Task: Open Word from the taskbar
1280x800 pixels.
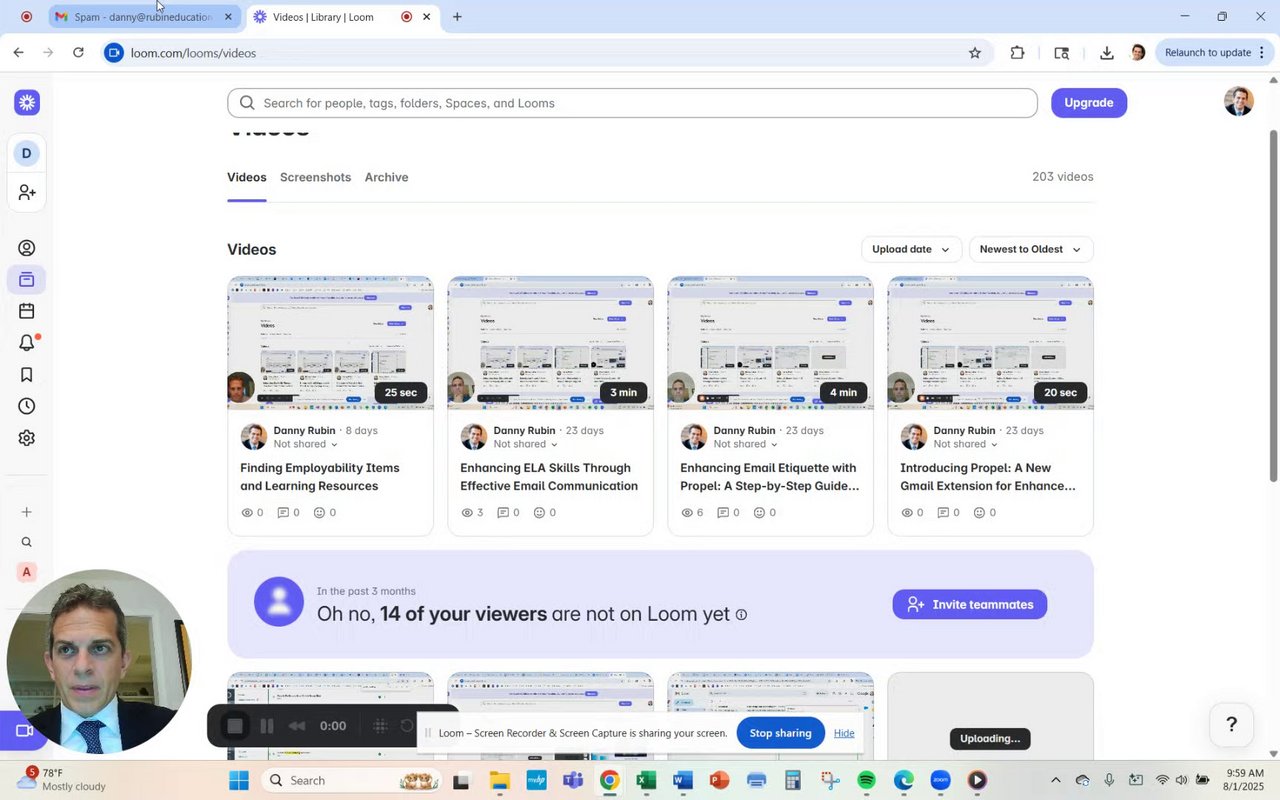Action: pos(683,780)
